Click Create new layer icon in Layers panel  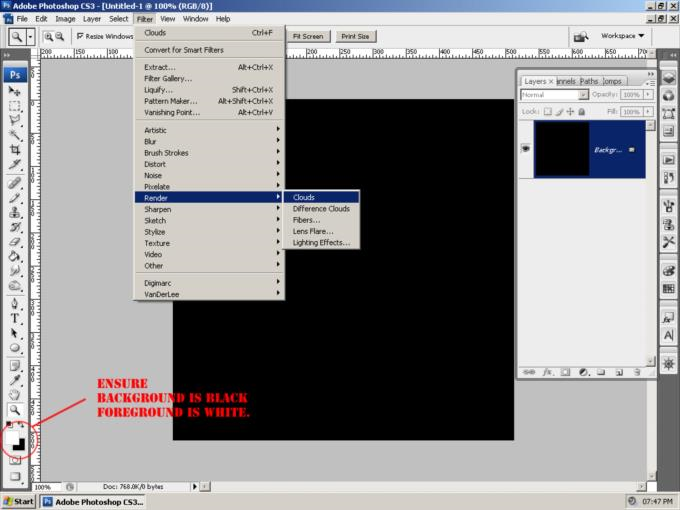(619, 372)
